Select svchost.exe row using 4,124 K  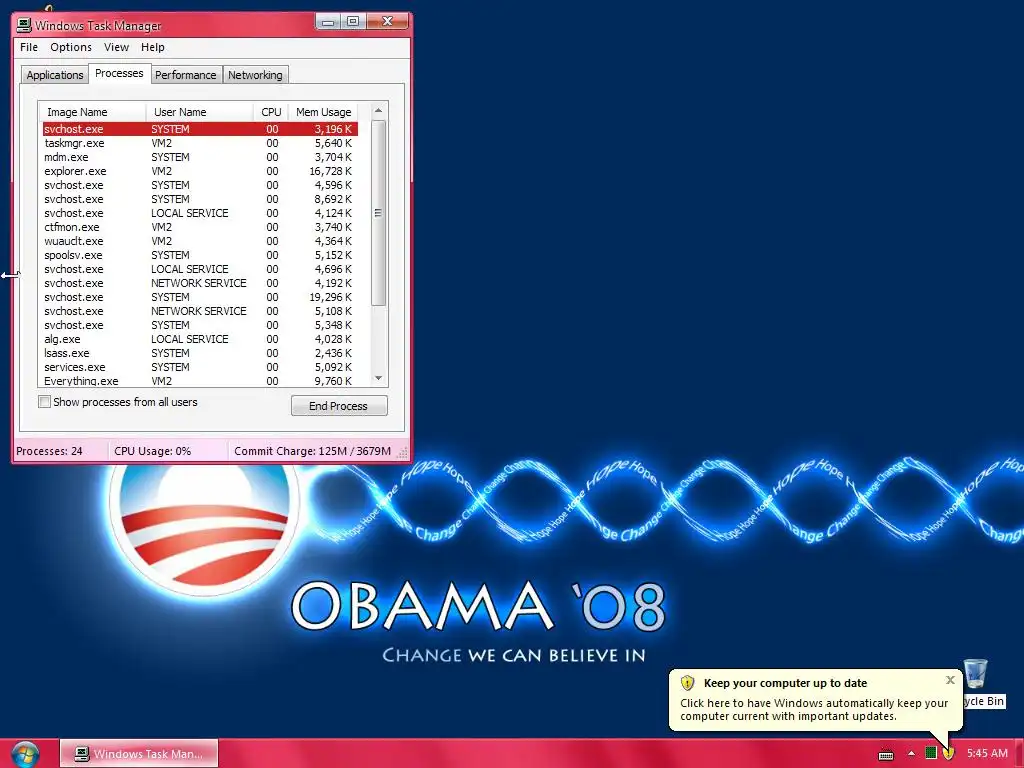tap(200, 213)
